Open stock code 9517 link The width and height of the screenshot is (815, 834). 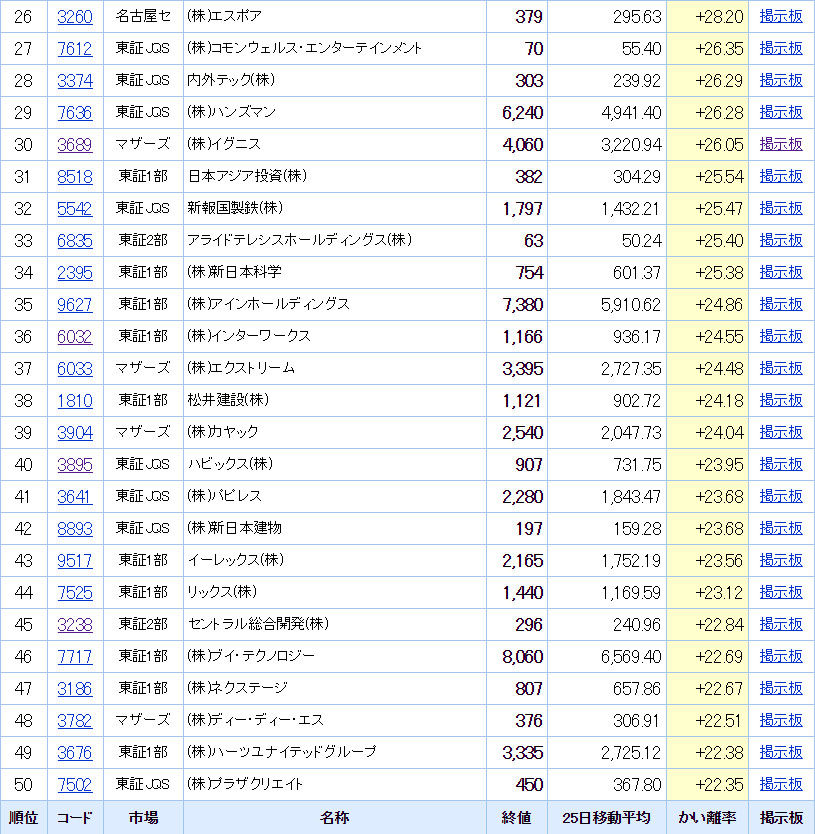click(75, 561)
